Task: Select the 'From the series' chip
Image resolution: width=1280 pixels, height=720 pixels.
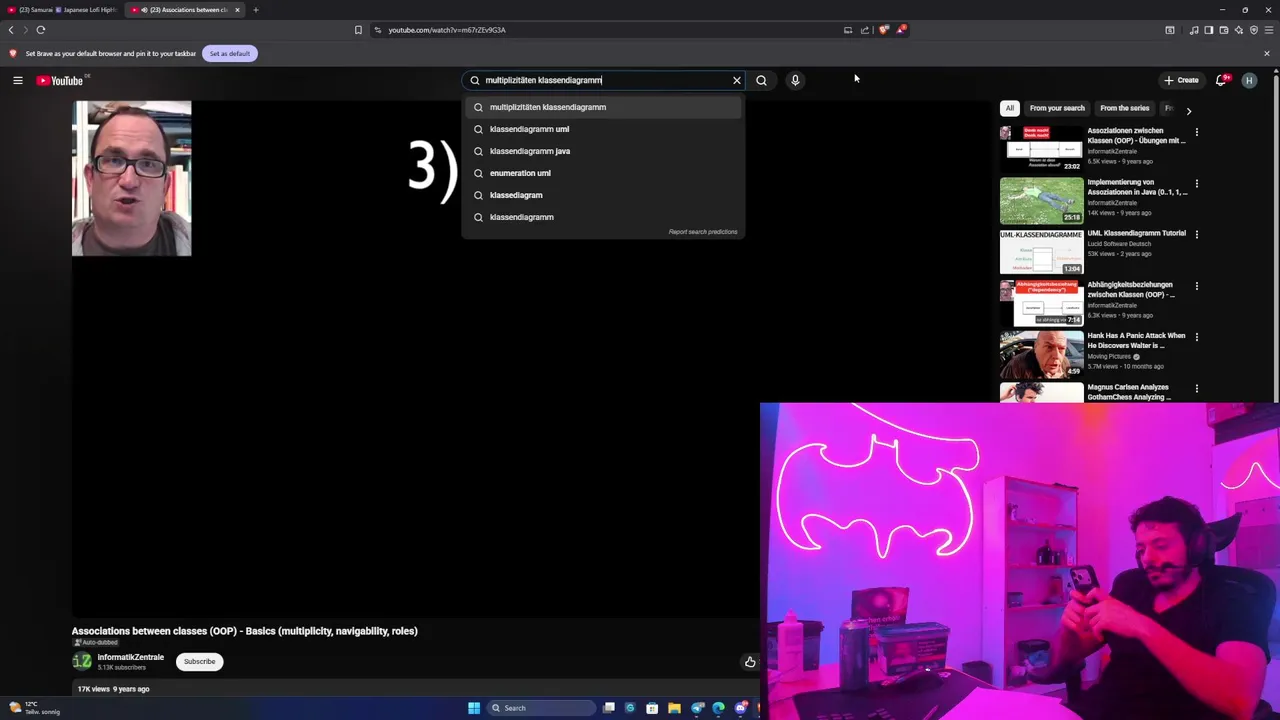Action: pyautogui.click(x=1124, y=108)
